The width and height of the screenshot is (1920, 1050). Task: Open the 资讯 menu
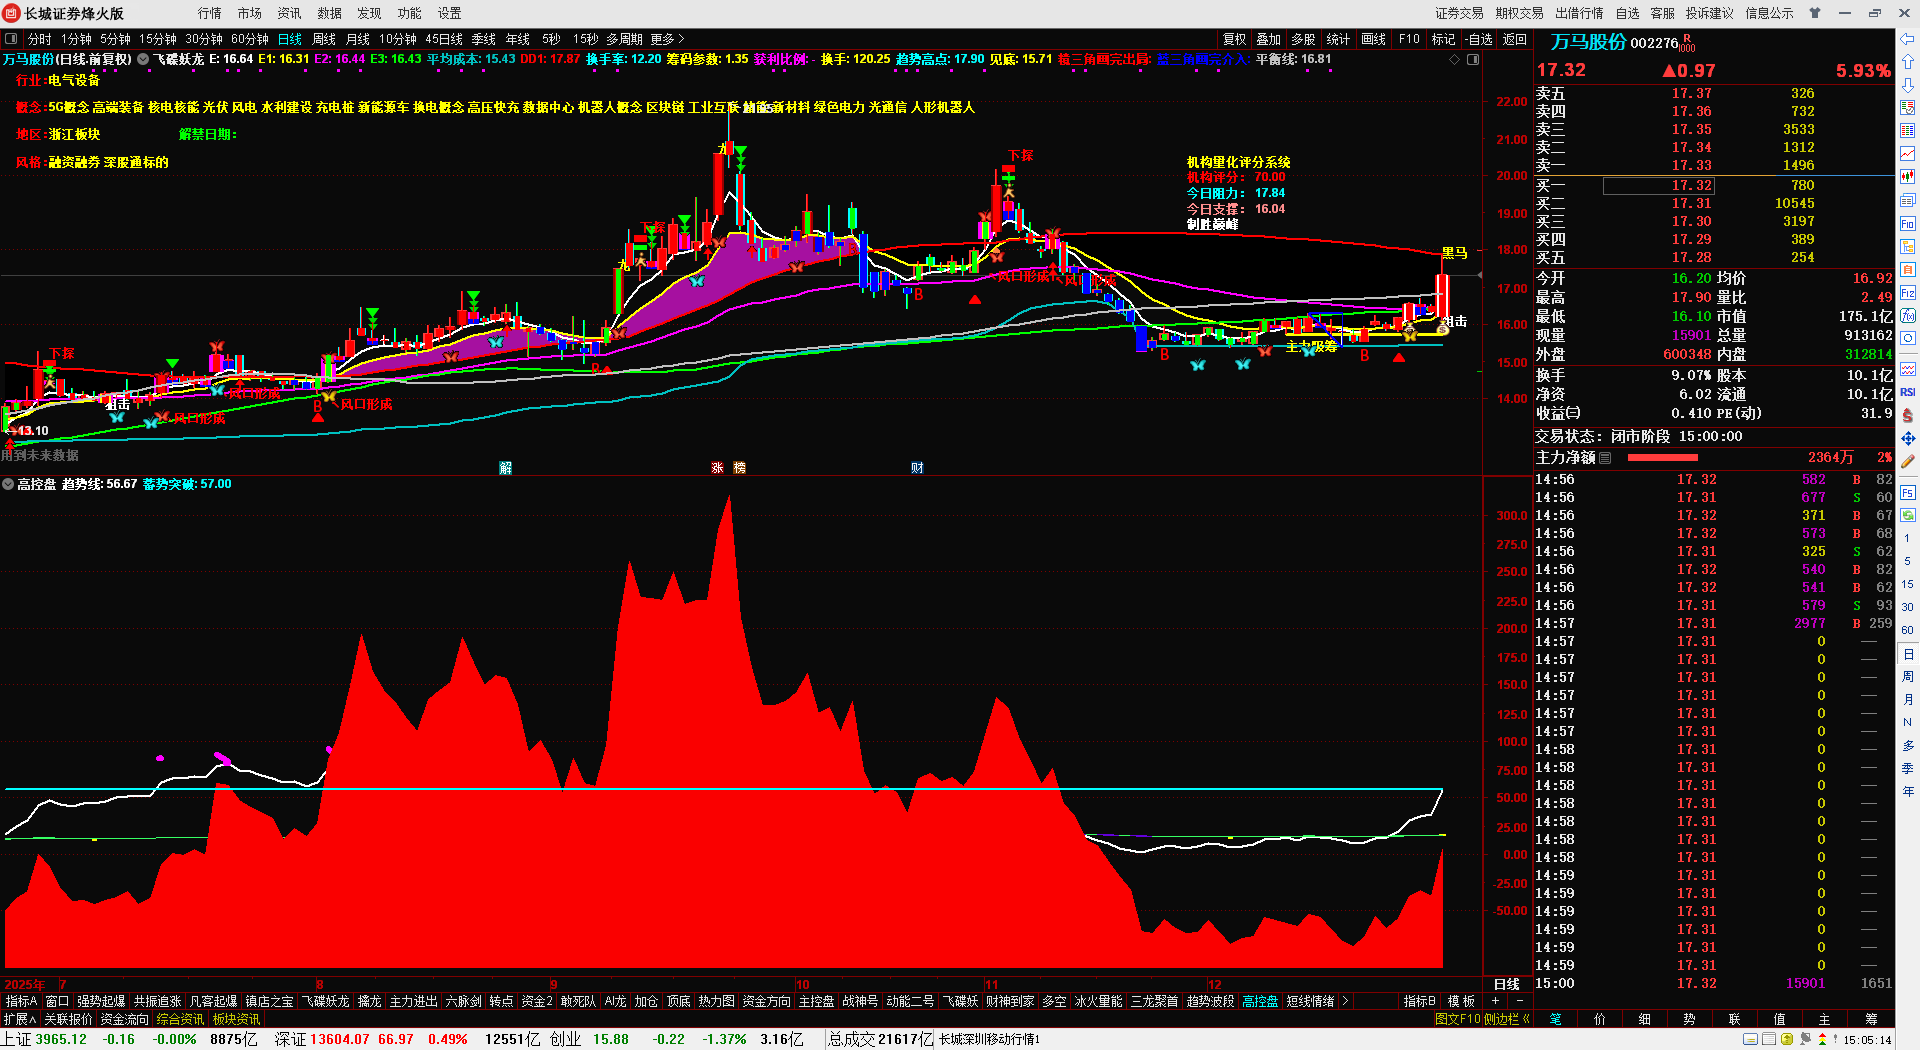[289, 13]
